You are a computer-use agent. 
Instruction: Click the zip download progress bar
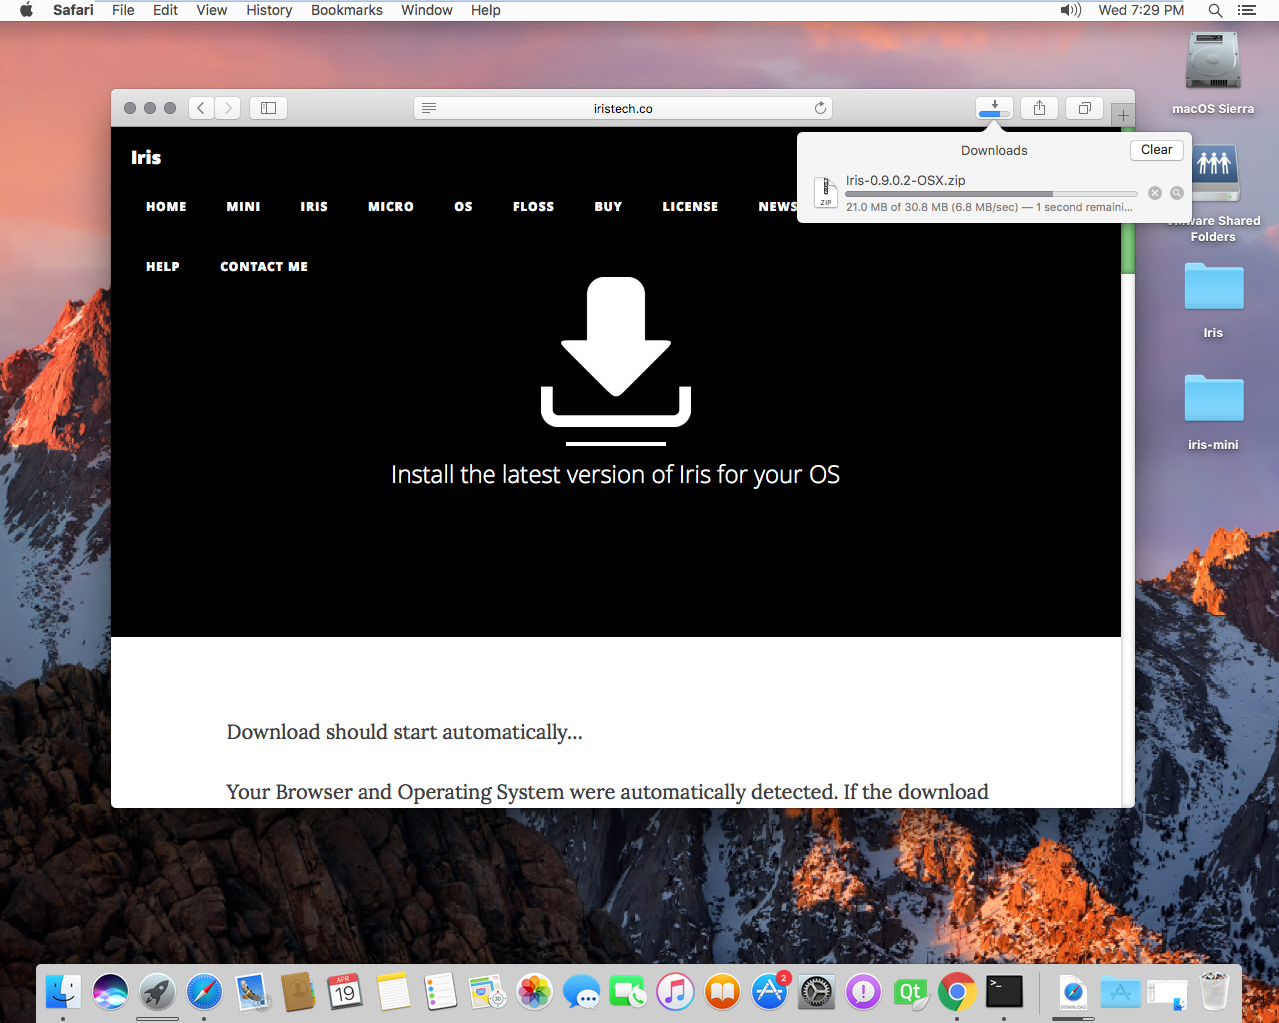(x=991, y=194)
